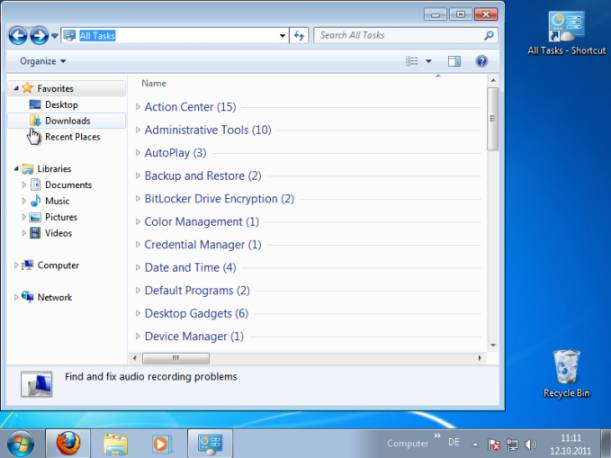Select Credential Manager (1) header
The width and height of the screenshot is (611, 458).
click(x=203, y=245)
